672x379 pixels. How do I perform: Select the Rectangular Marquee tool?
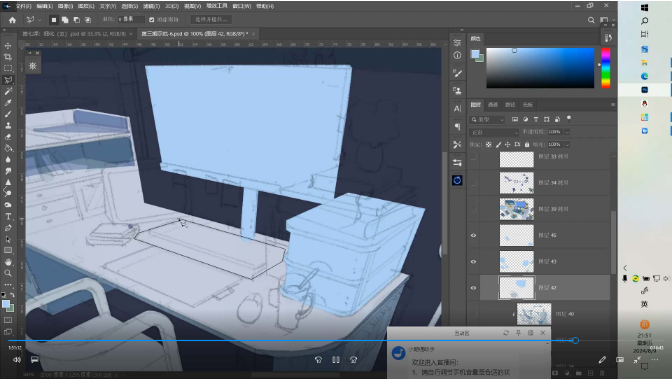8,69
